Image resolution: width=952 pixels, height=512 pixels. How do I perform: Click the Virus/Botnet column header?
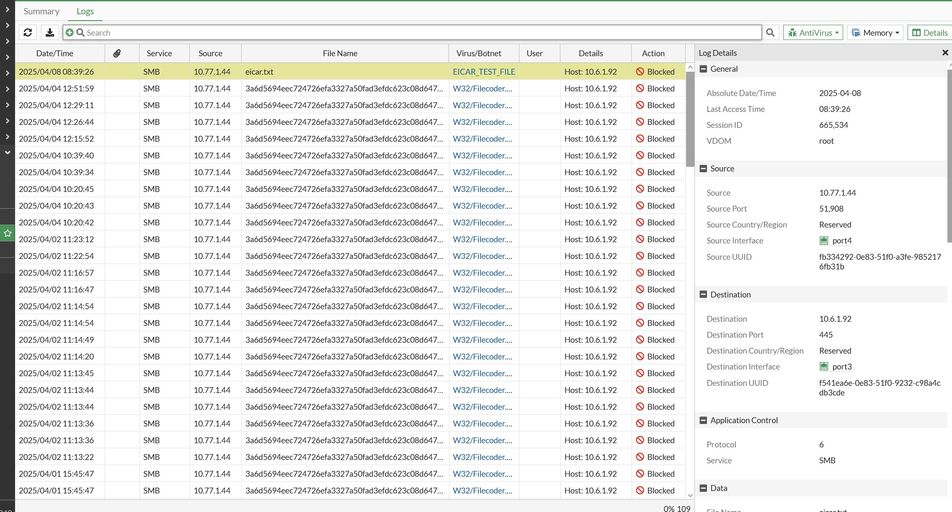478,53
